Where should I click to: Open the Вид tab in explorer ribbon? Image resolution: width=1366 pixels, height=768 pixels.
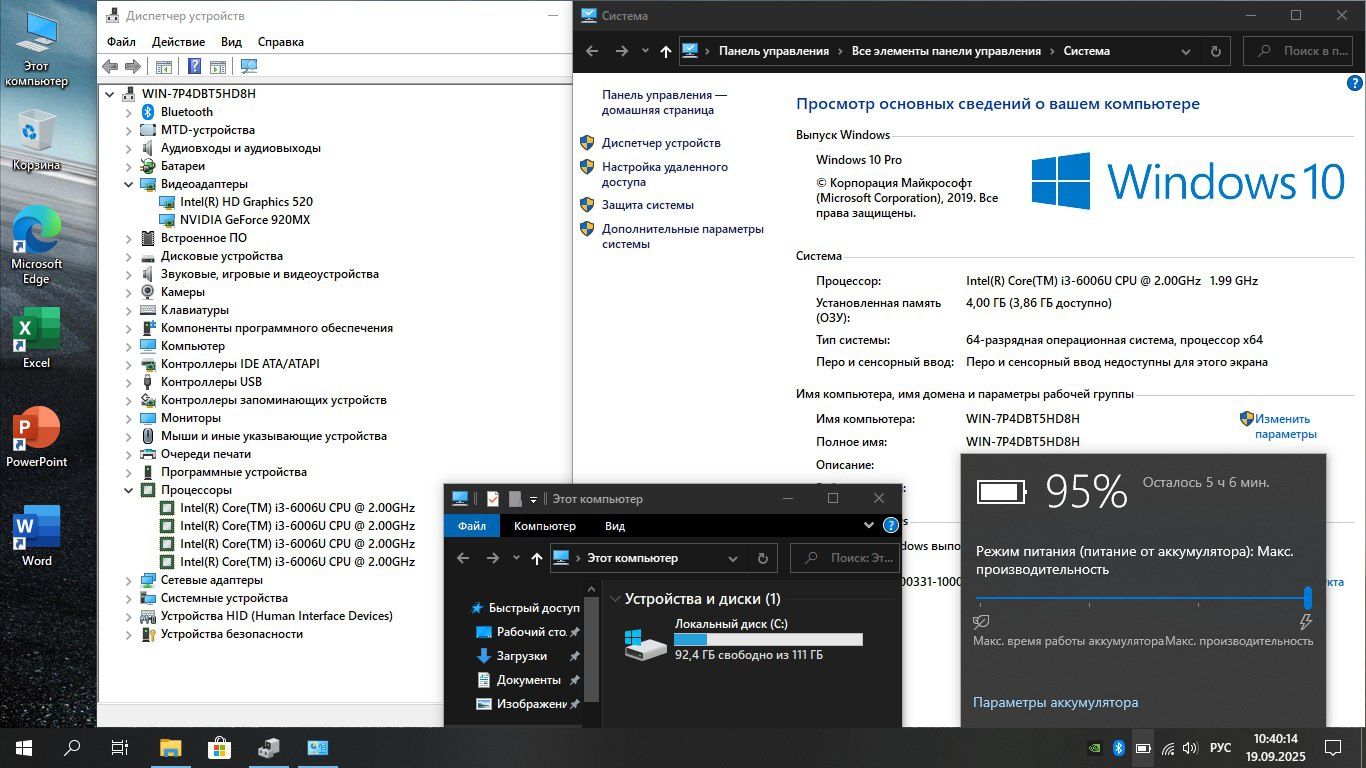pos(615,526)
